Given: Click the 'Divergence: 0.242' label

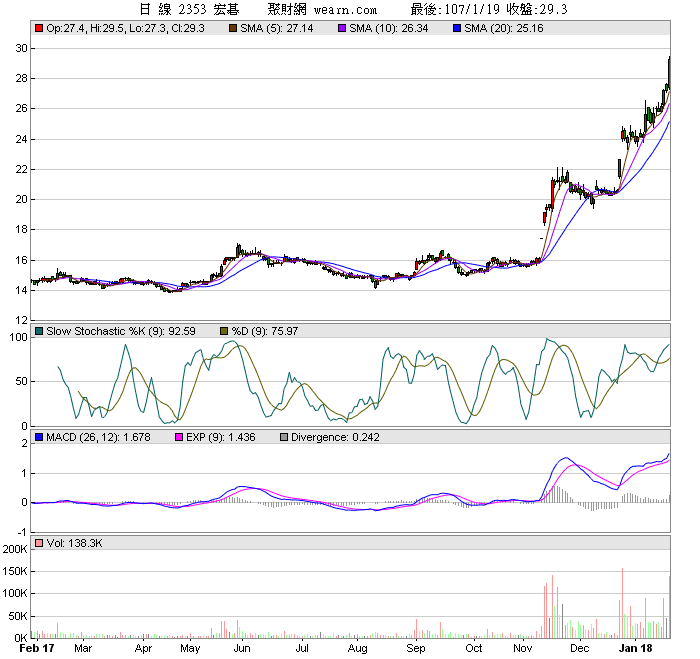Looking at the screenshot, I should 335,437.
